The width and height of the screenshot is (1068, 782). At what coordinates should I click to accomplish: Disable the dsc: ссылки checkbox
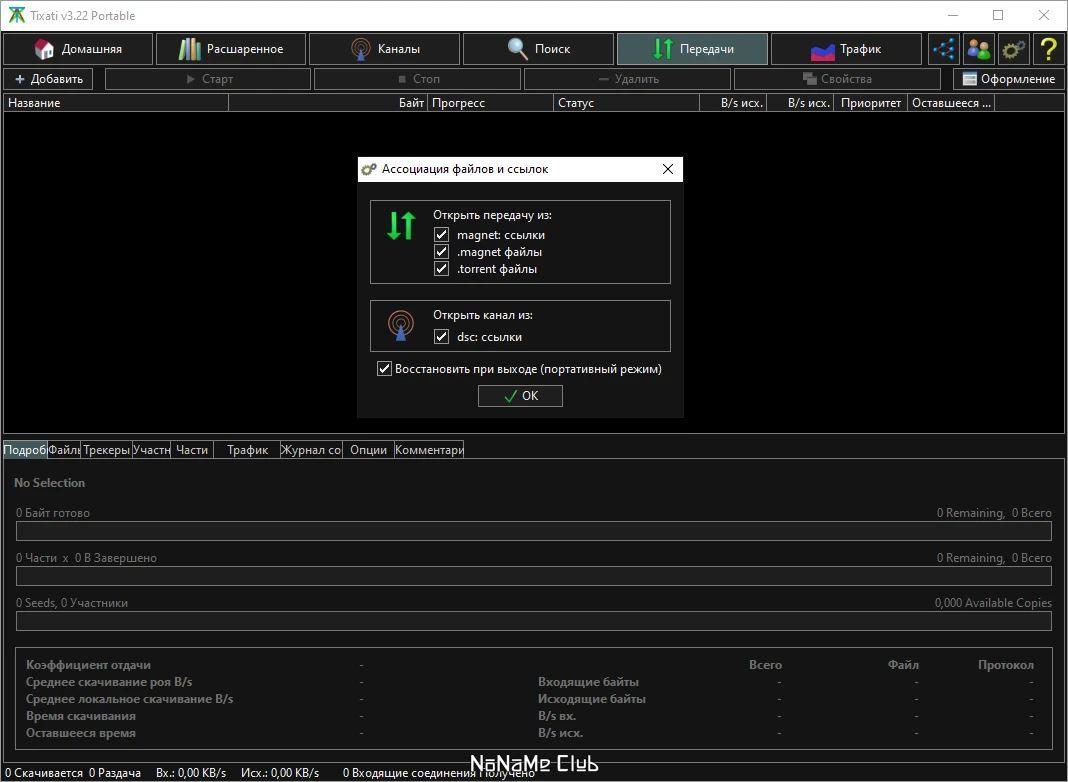tap(441, 337)
